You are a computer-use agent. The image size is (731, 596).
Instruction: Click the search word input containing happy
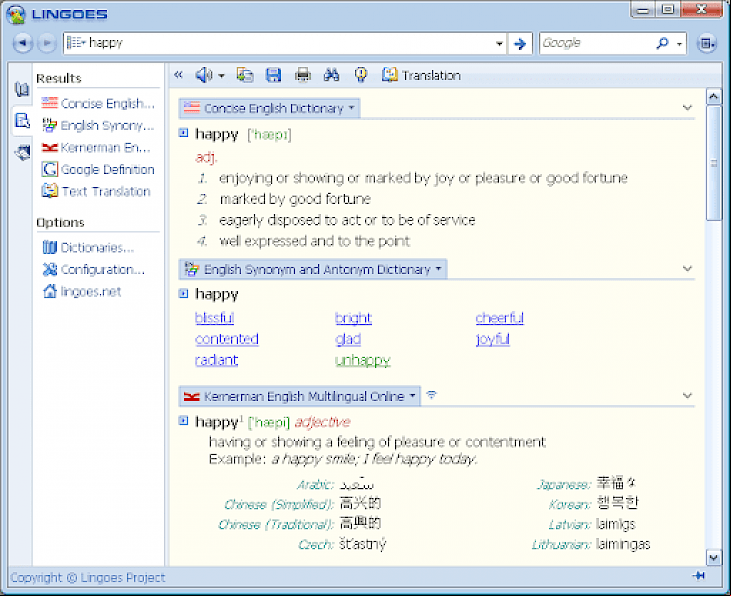tap(289, 43)
